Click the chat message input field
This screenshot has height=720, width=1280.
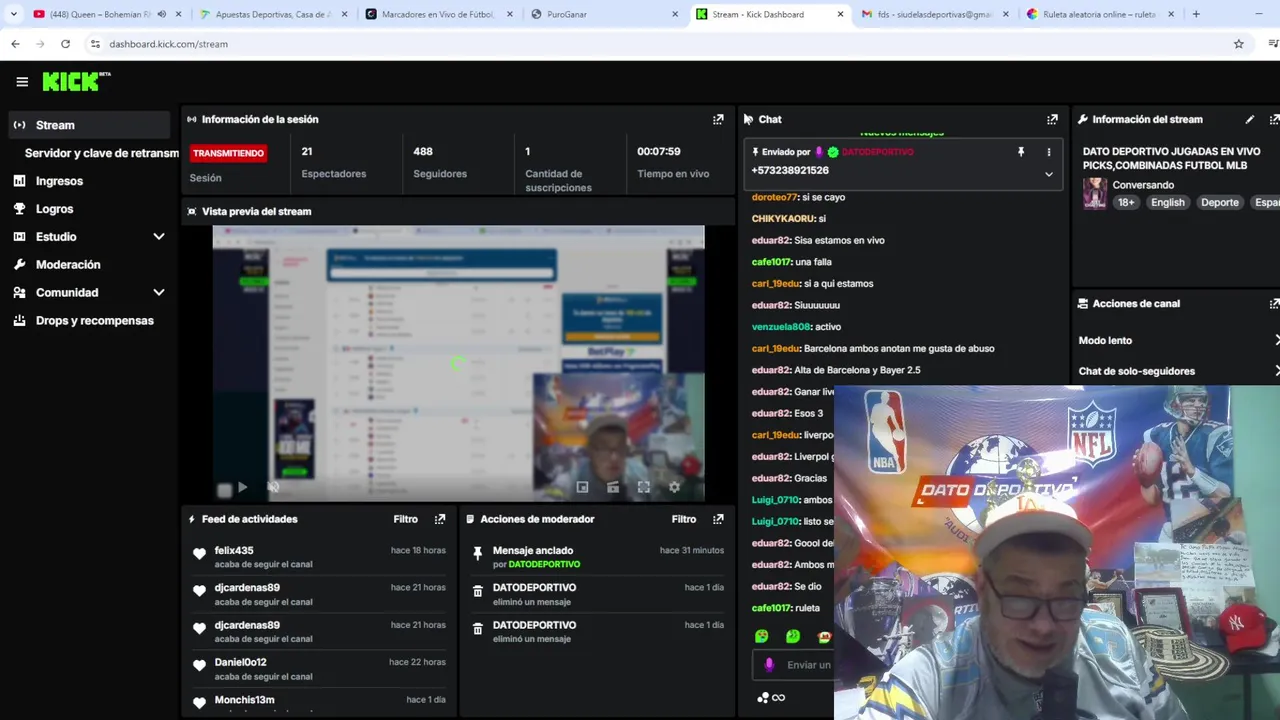point(793,665)
